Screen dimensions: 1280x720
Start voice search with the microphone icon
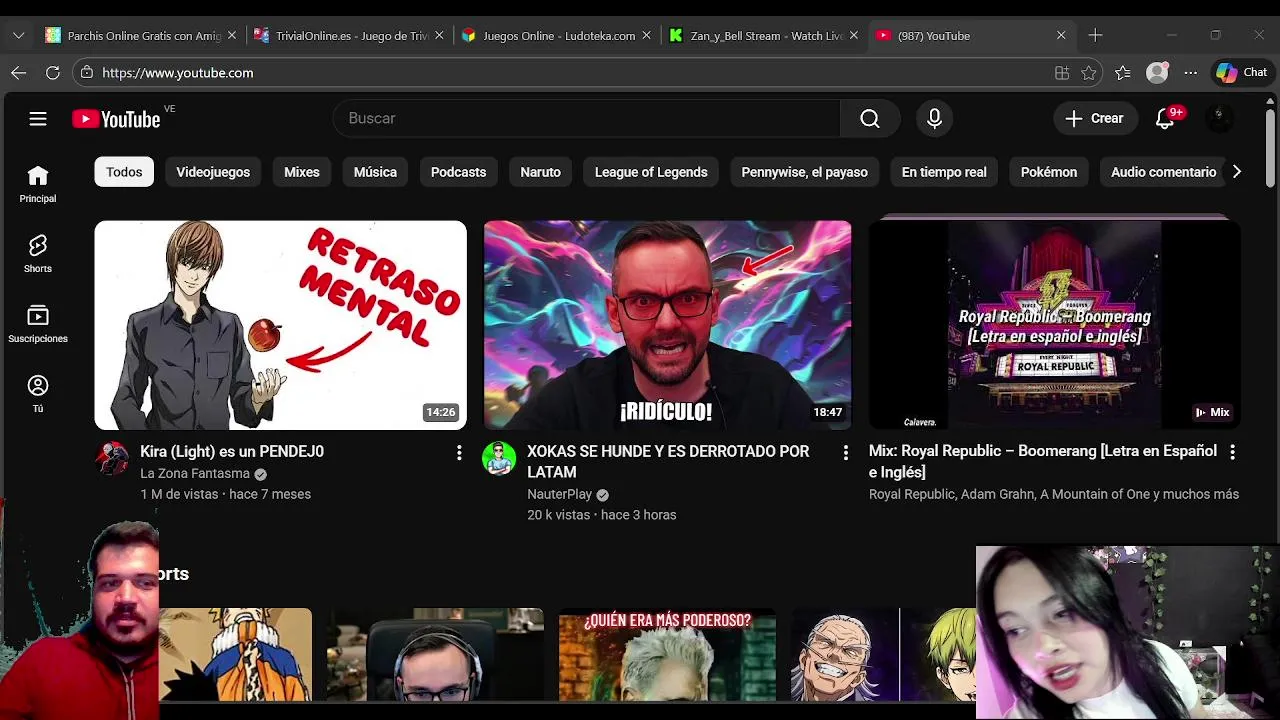click(x=934, y=118)
